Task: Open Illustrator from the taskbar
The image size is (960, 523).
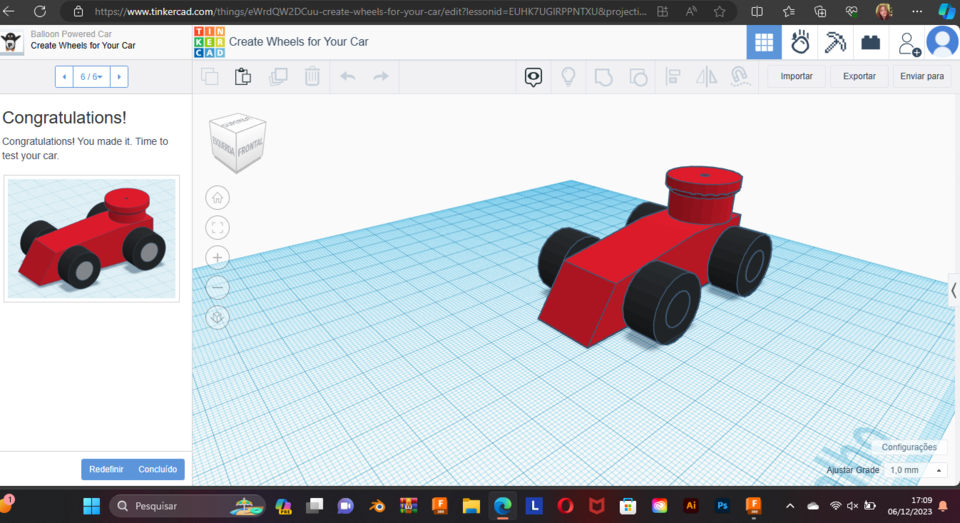Action: tap(691, 506)
